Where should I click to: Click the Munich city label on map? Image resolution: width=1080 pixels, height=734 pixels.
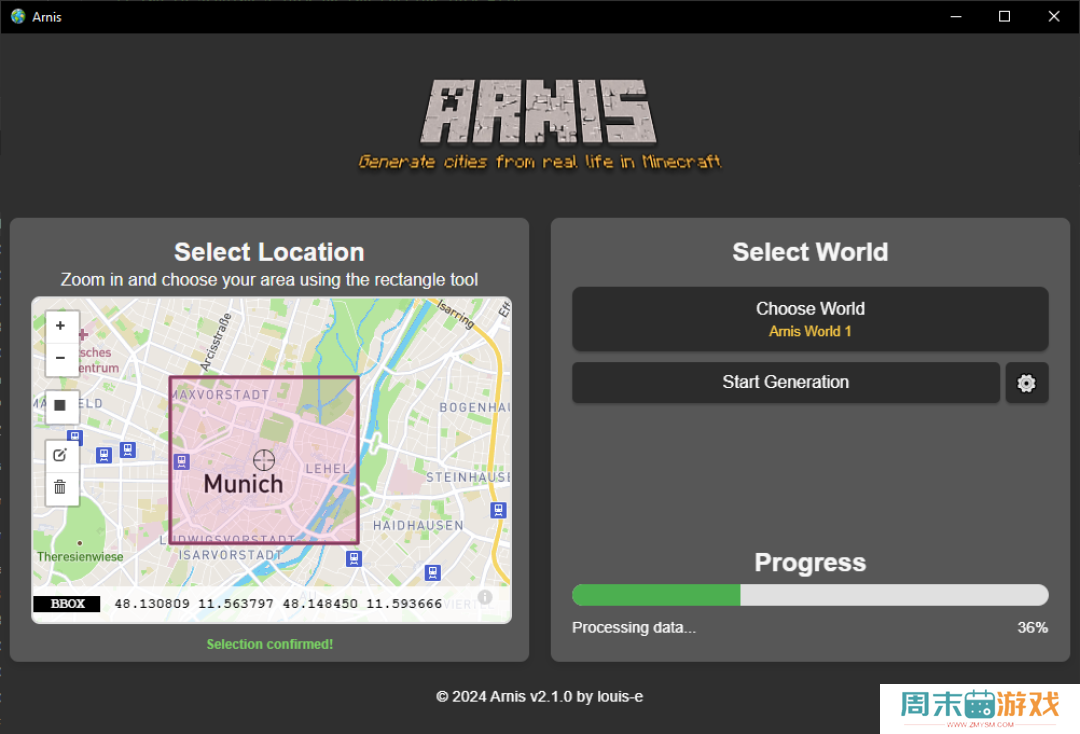(x=243, y=484)
